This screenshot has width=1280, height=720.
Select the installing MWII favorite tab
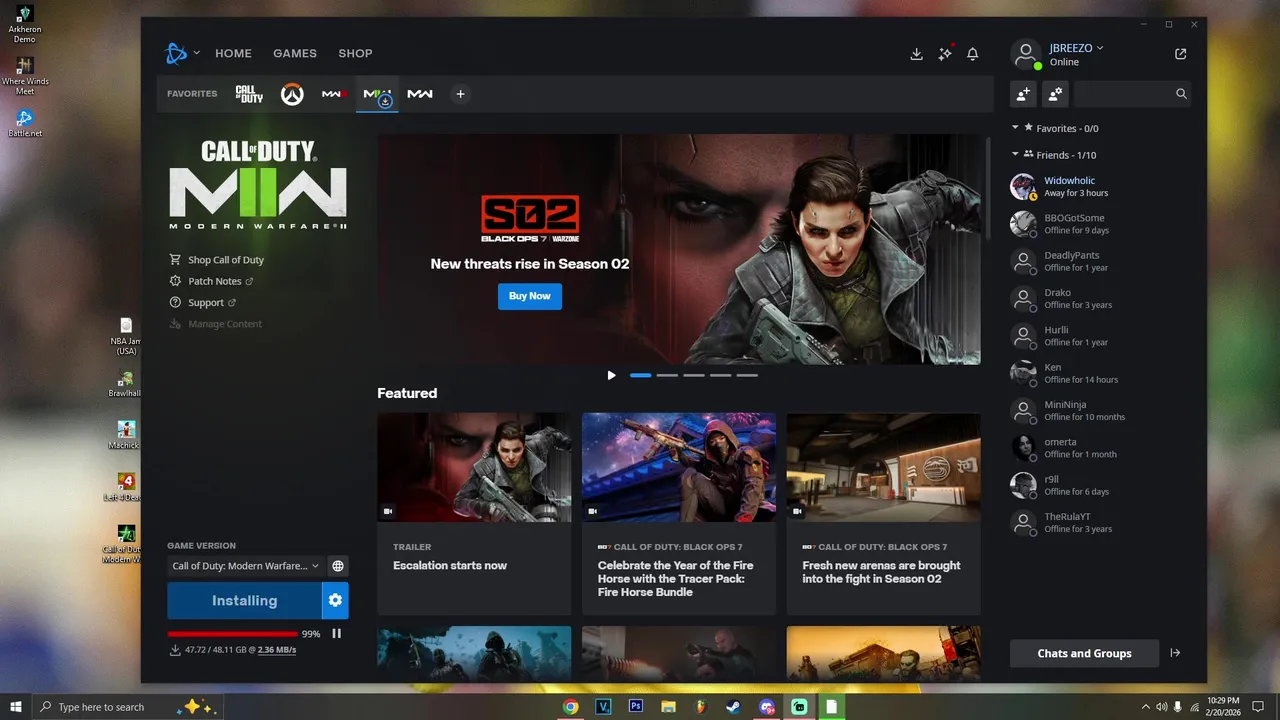coord(377,94)
